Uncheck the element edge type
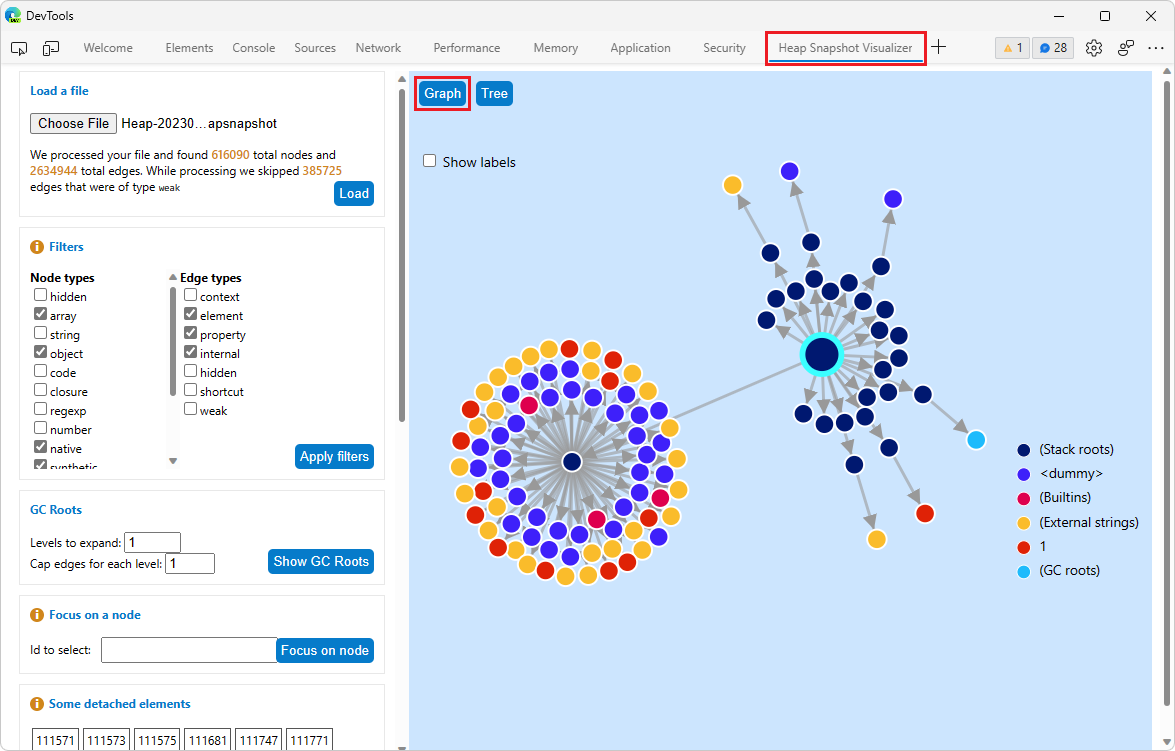 pyautogui.click(x=190, y=314)
